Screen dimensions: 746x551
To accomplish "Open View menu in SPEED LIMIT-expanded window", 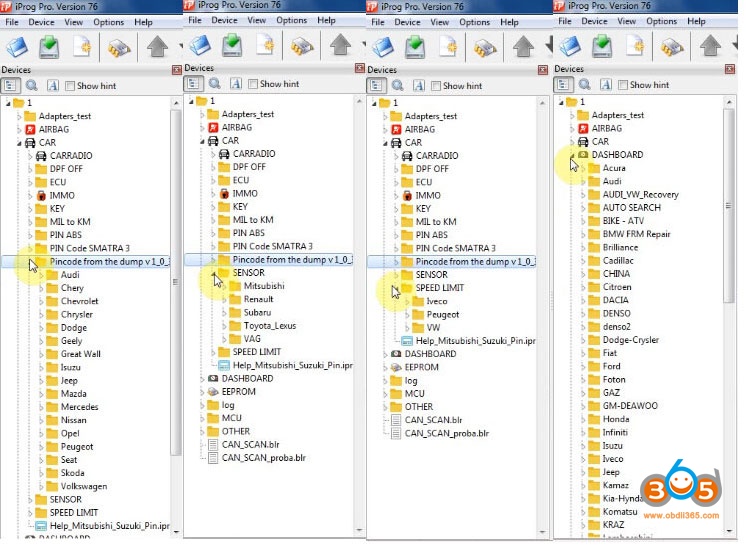I will click(440, 22).
